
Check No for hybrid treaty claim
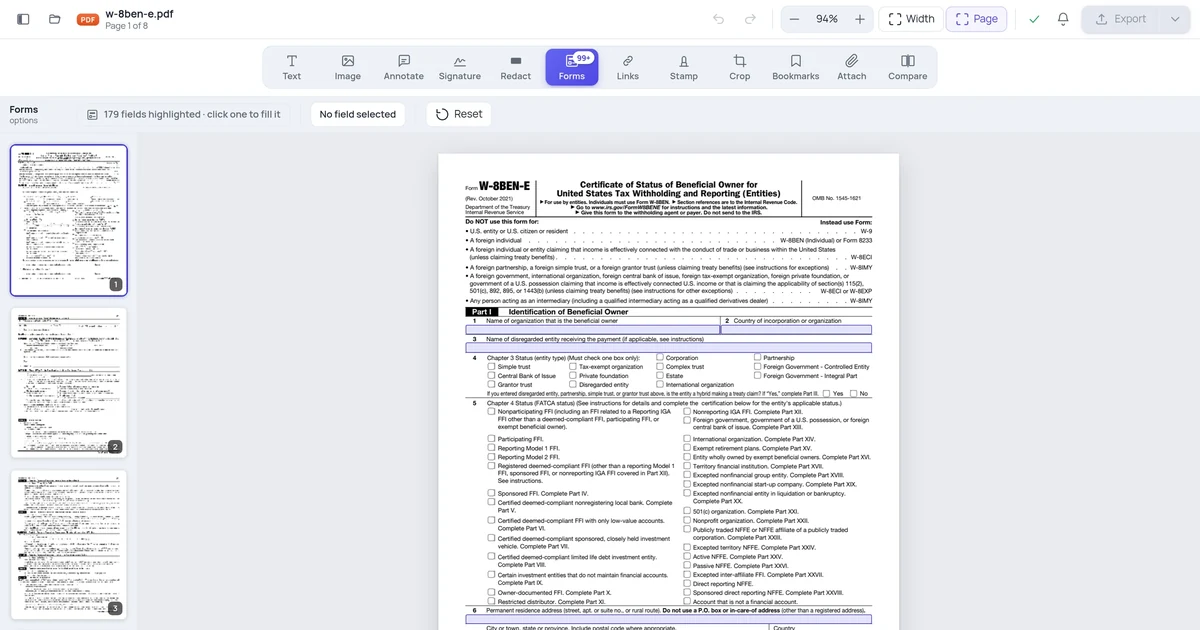pyautogui.click(x=853, y=394)
